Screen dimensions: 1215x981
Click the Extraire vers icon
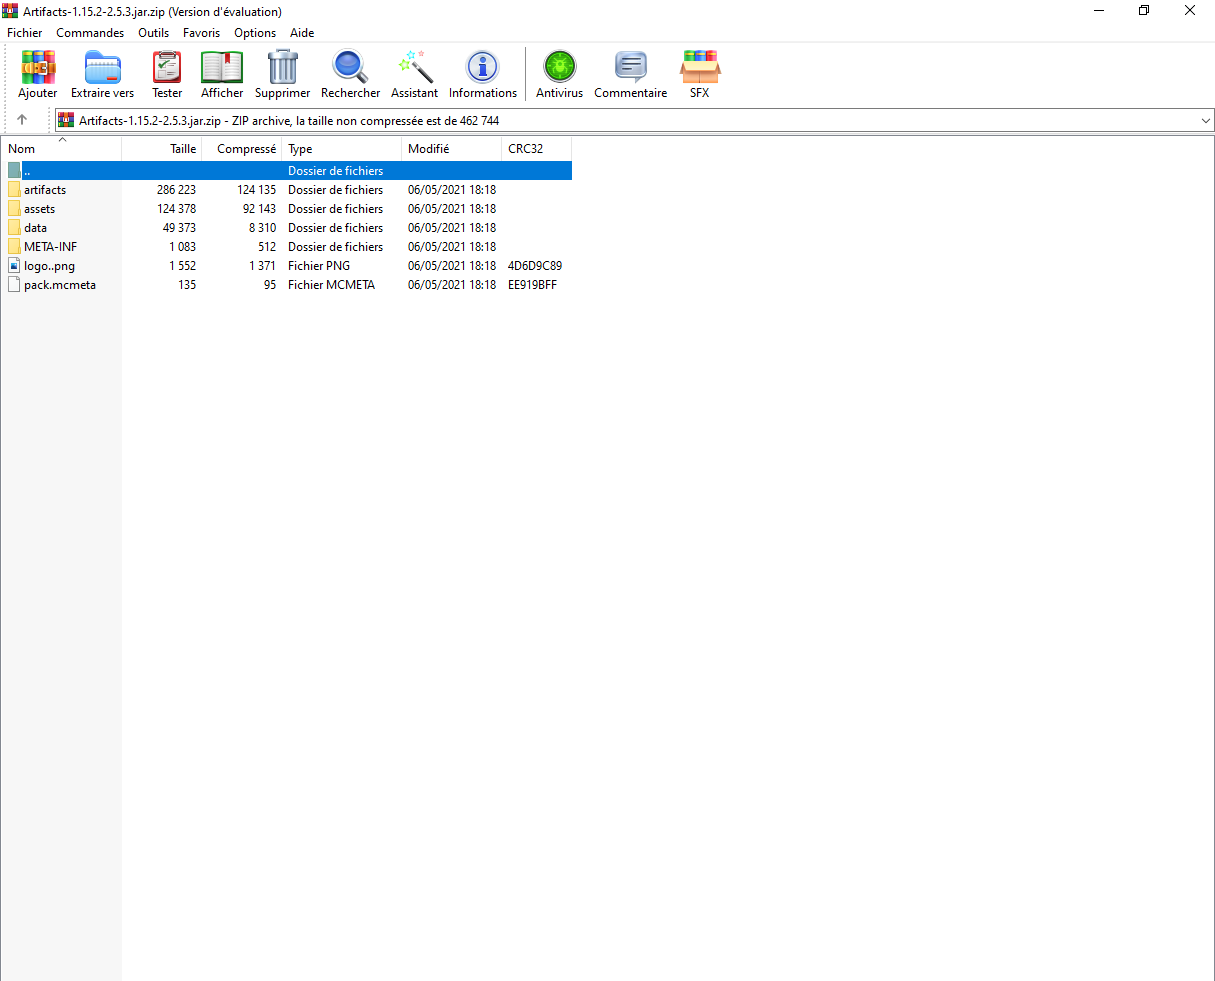coord(102,67)
